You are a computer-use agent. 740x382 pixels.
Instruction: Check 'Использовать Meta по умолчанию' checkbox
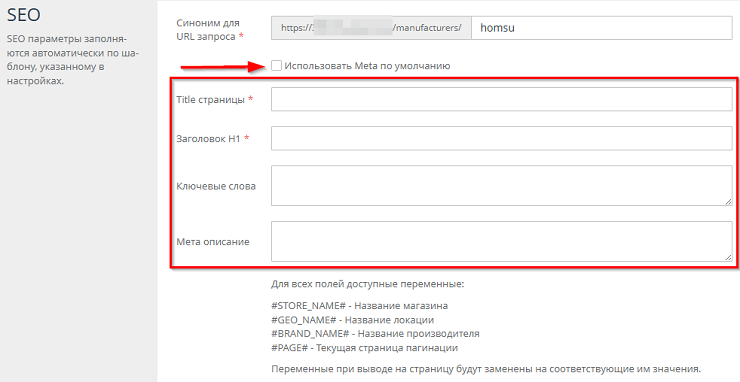277,66
